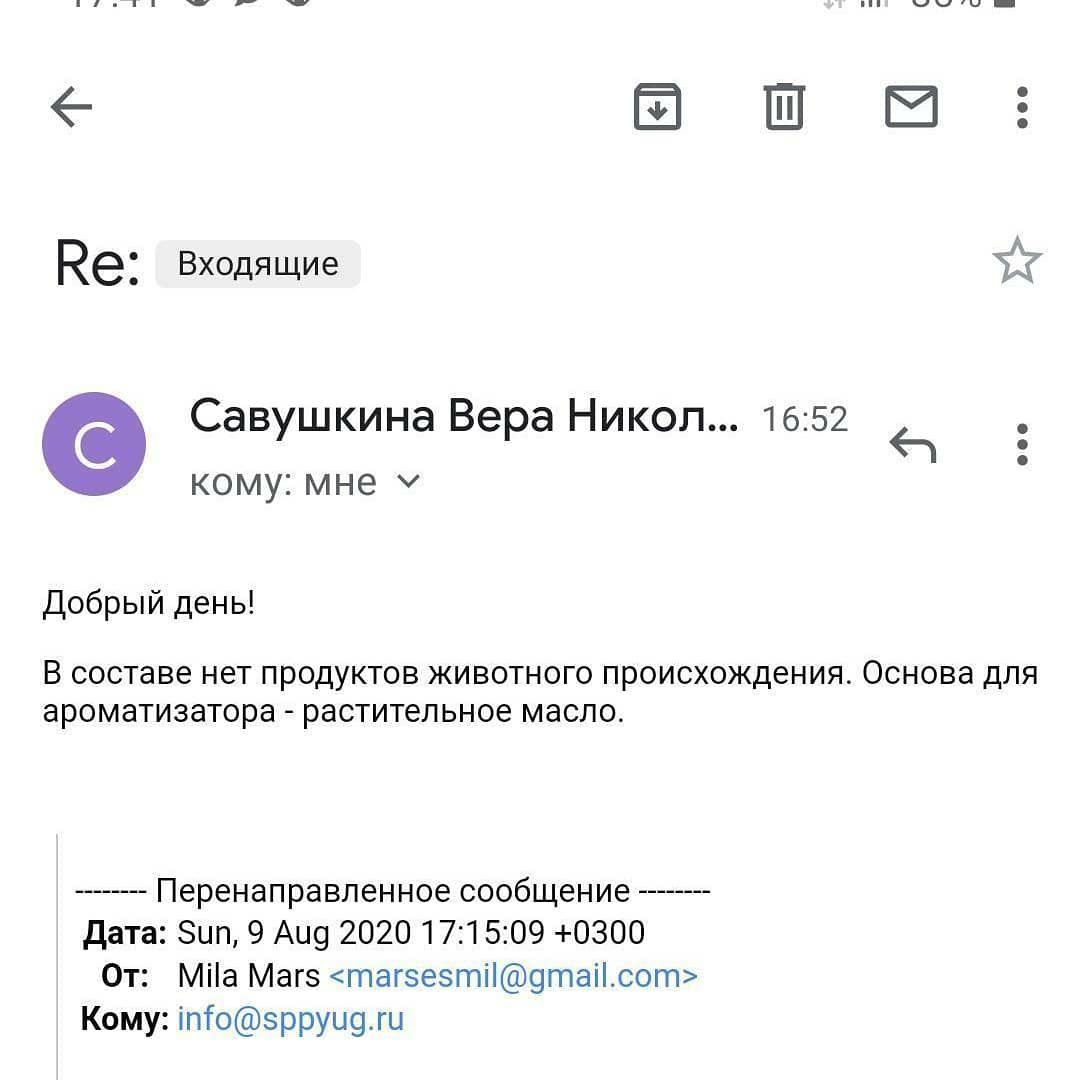Tap sender name Савушкина Вера Никол…
The height and width of the screenshot is (1080, 1080).
464,416
